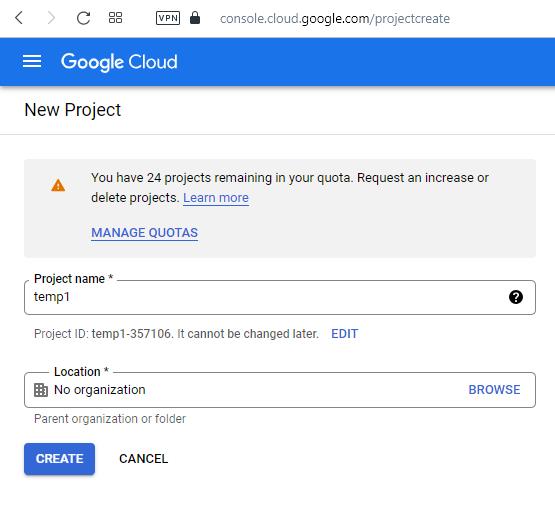Click the CREATE button
Viewport: 555px width, 520px height.
coord(59,459)
